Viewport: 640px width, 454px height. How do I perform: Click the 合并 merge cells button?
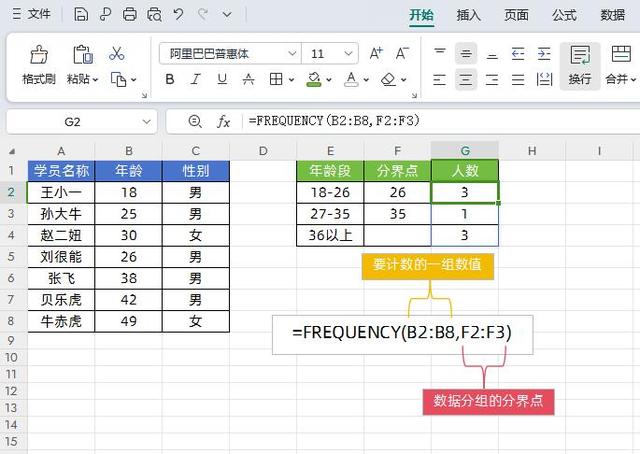621,66
